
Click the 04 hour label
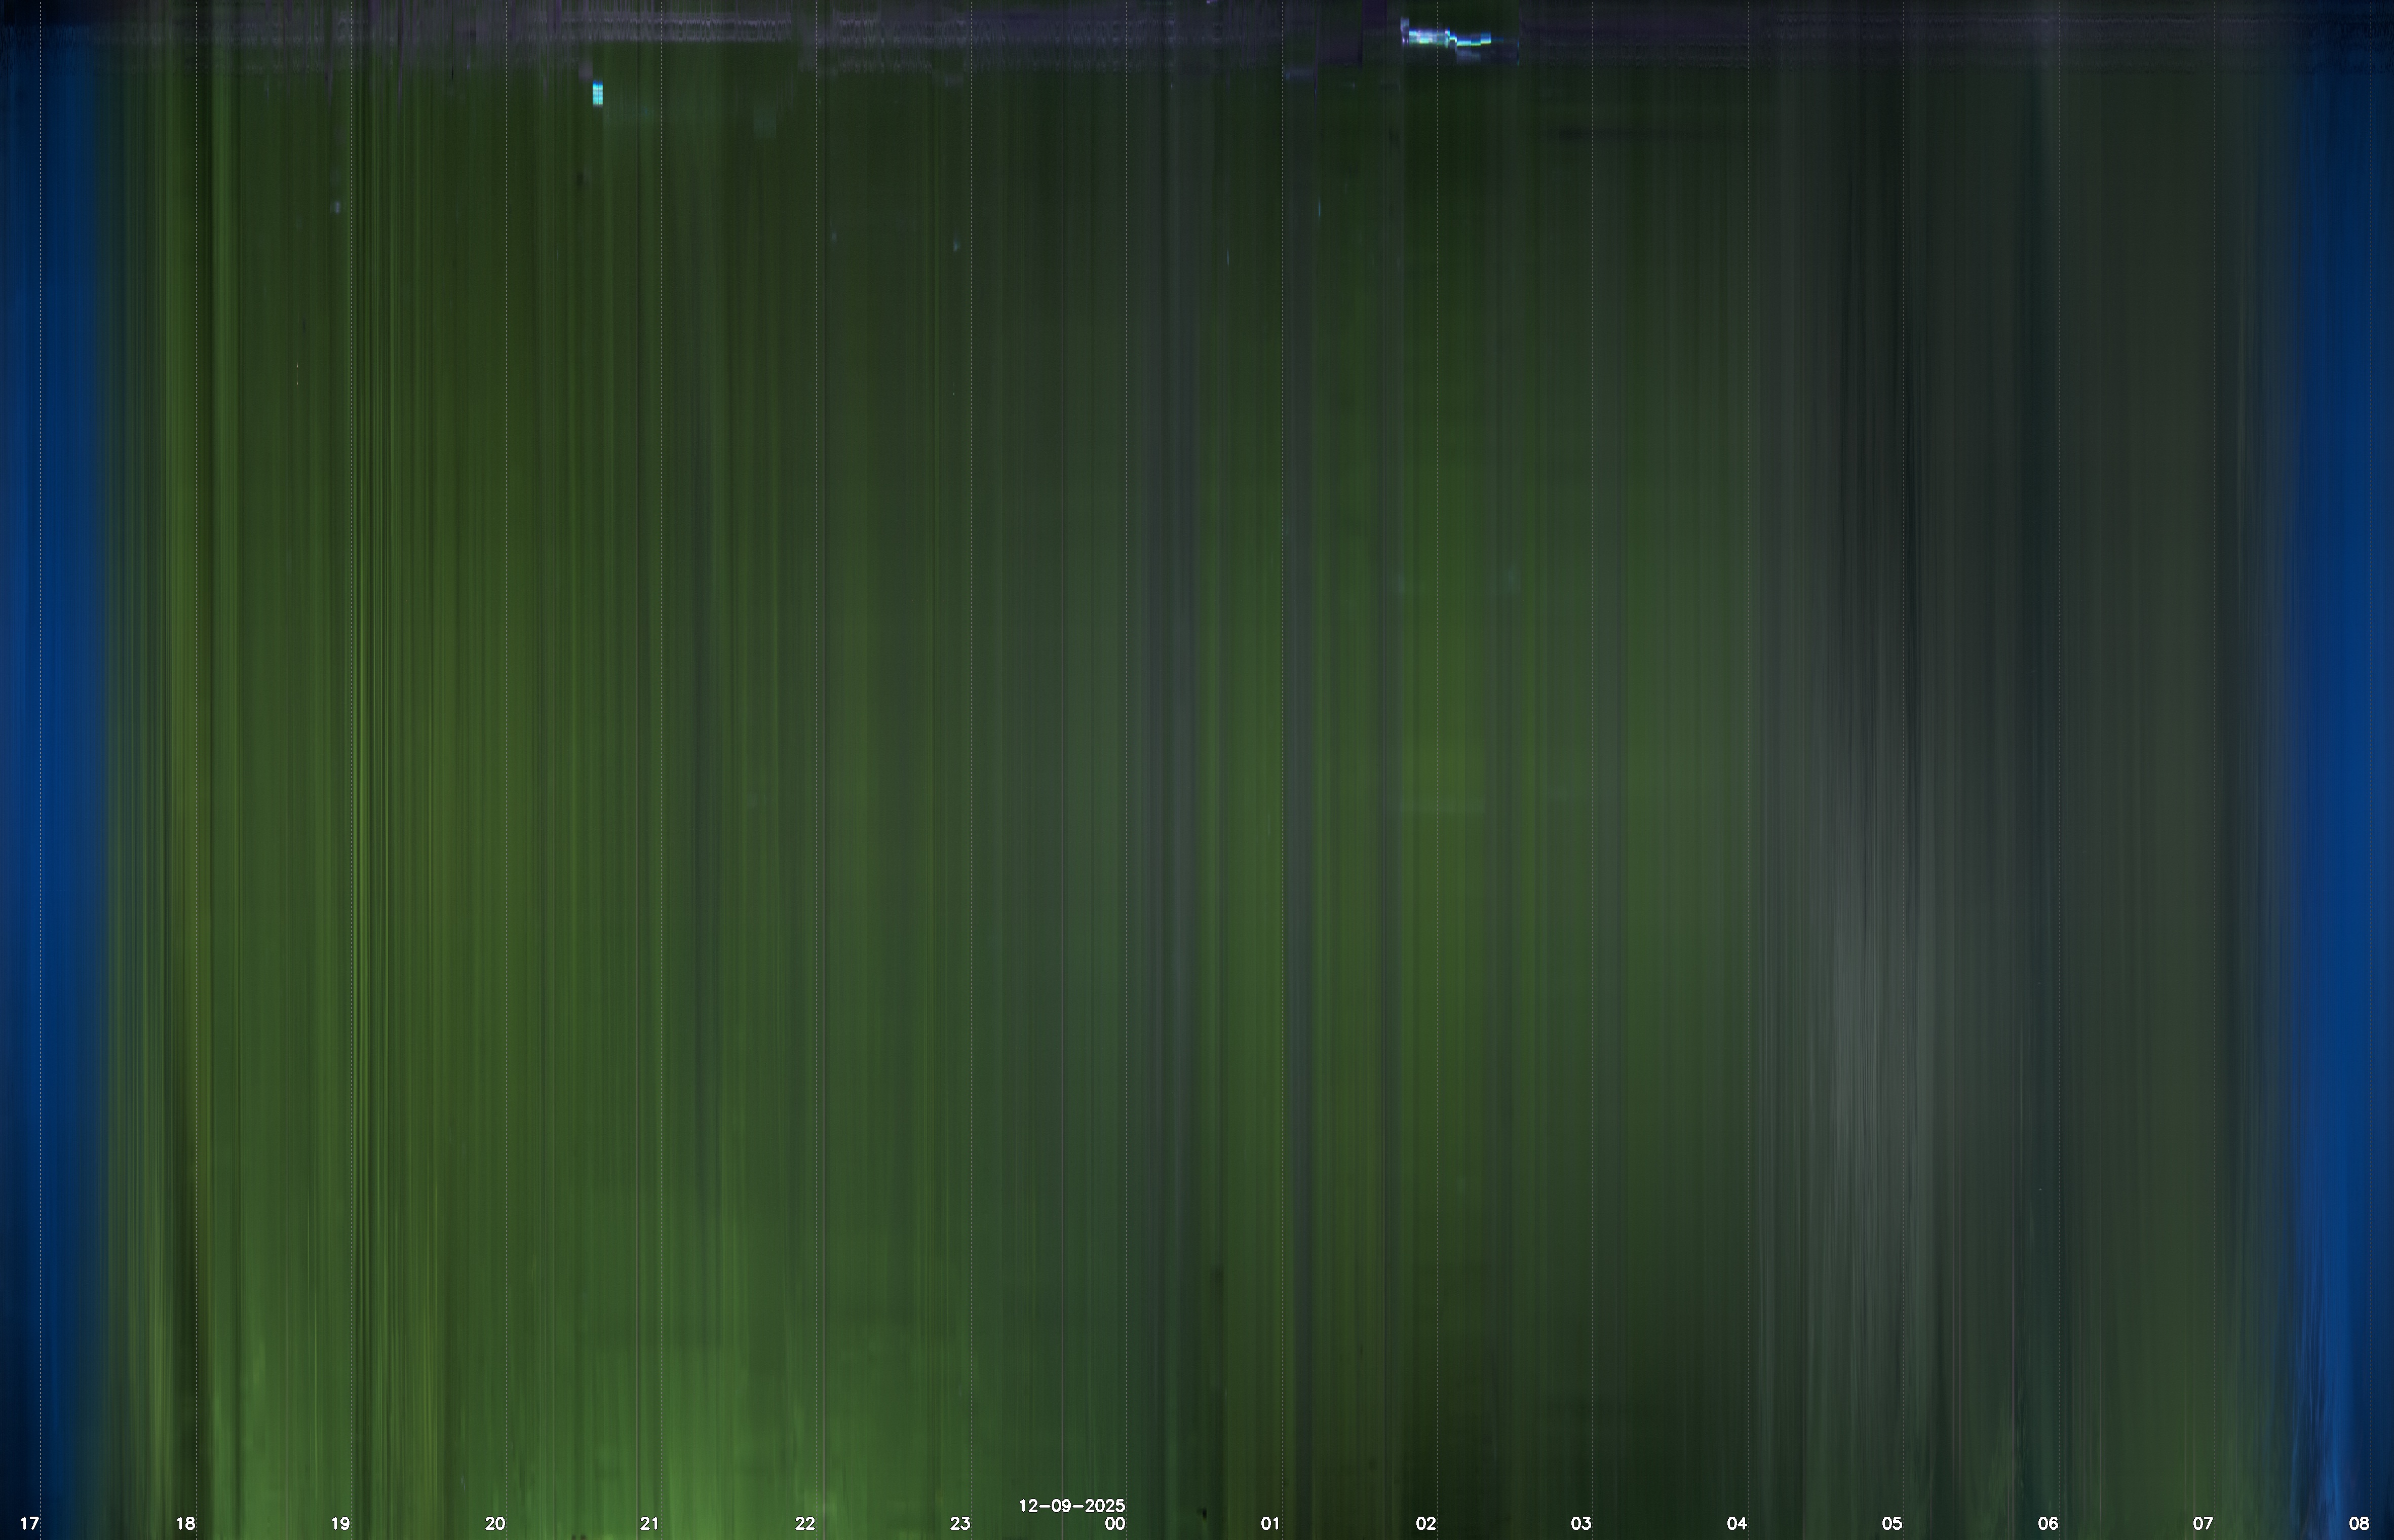point(1737,1524)
